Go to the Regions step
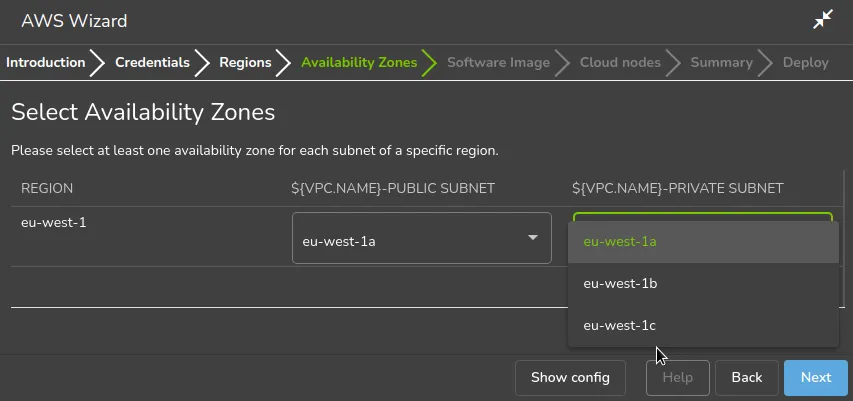Viewport: 853px width, 401px height. 245,63
